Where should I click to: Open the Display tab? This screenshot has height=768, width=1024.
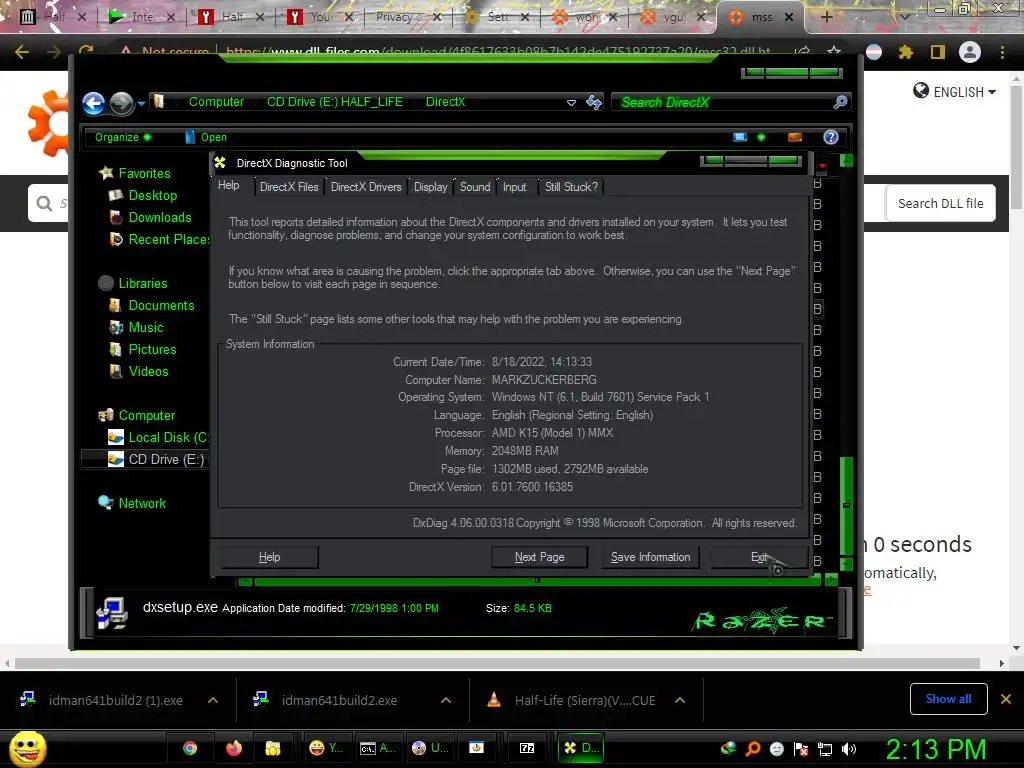pos(430,187)
